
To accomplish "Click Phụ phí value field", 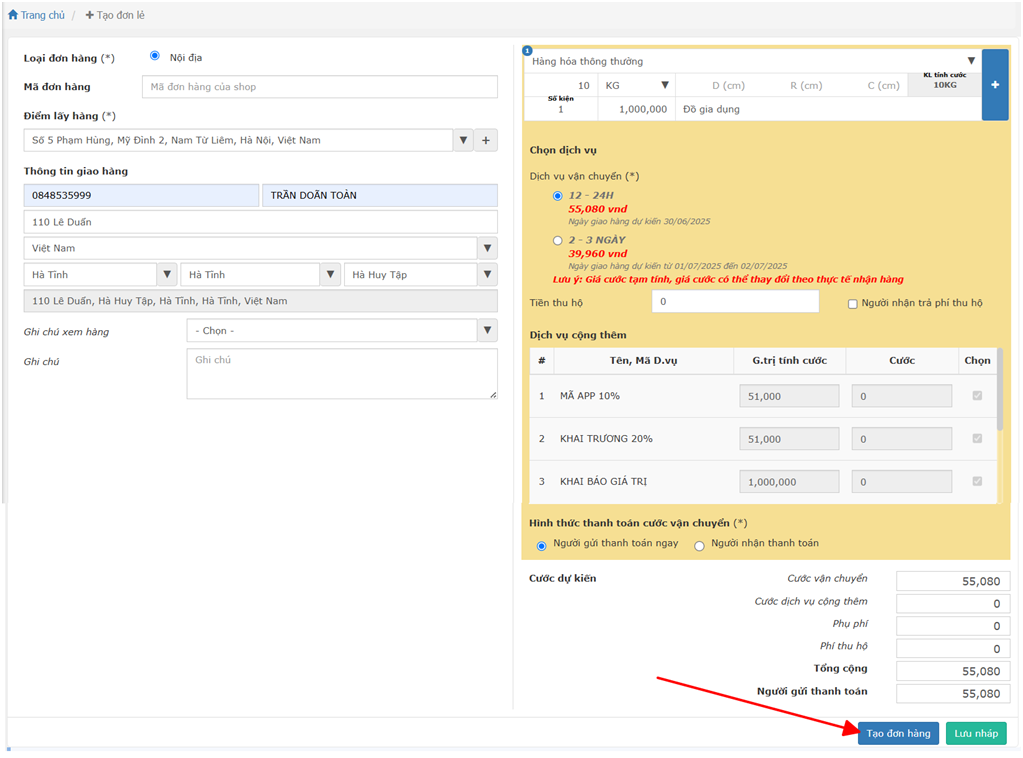I will 953,626.
